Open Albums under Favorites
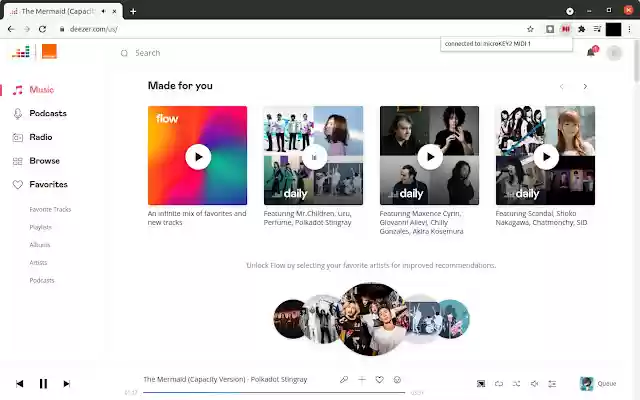Viewport: 640px width, 400px height. (x=40, y=245)
